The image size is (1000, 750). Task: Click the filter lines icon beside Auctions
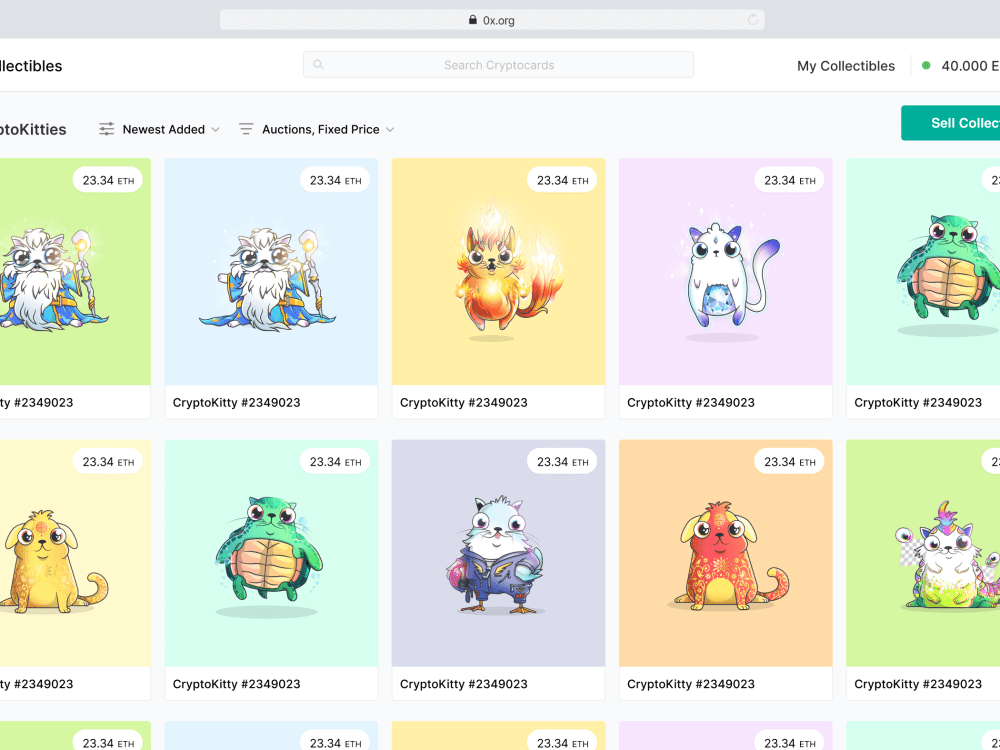point(246,129)
